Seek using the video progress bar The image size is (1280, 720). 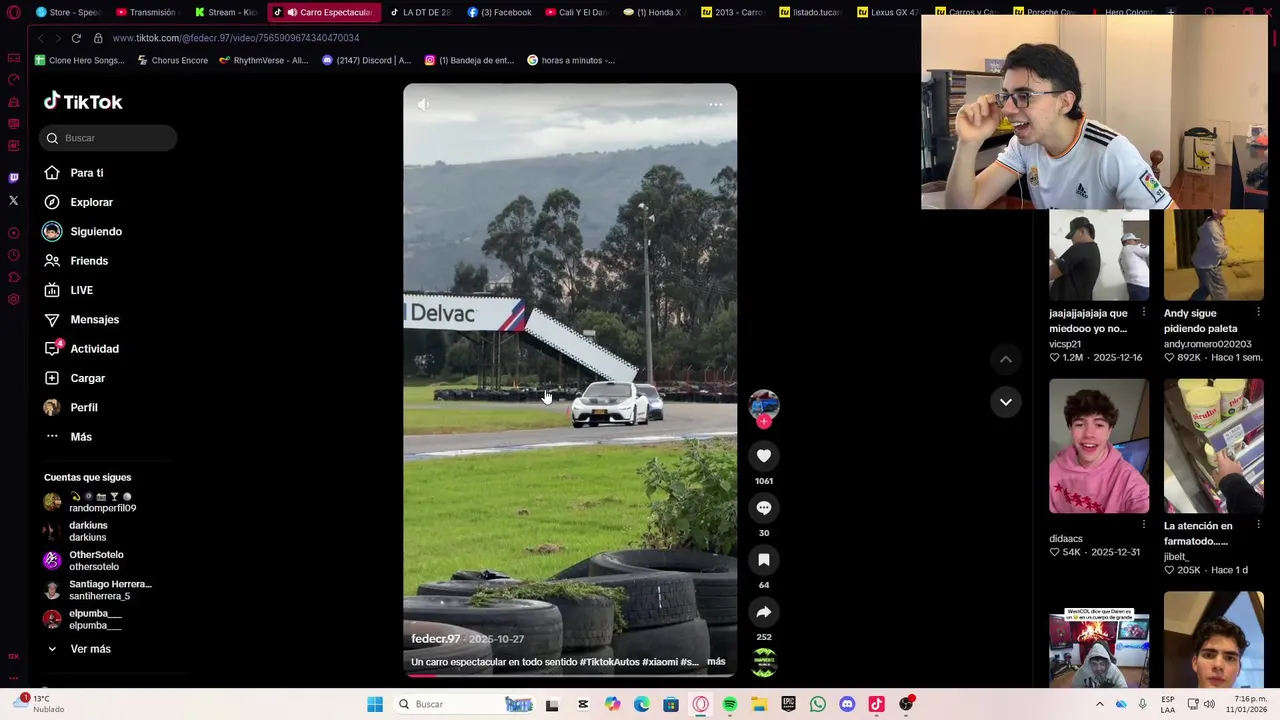(x=570, y=675)
